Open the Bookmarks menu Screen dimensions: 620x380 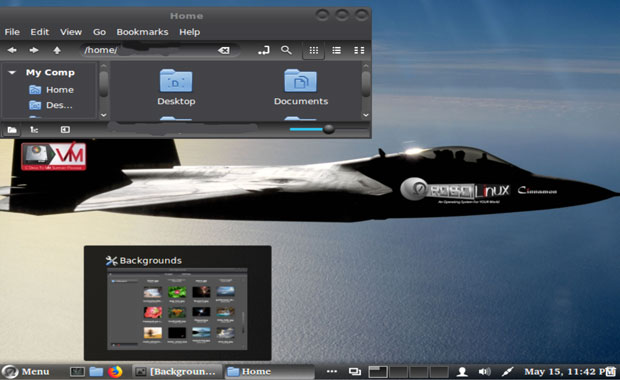pyautogui.click(x=142, y=32)
